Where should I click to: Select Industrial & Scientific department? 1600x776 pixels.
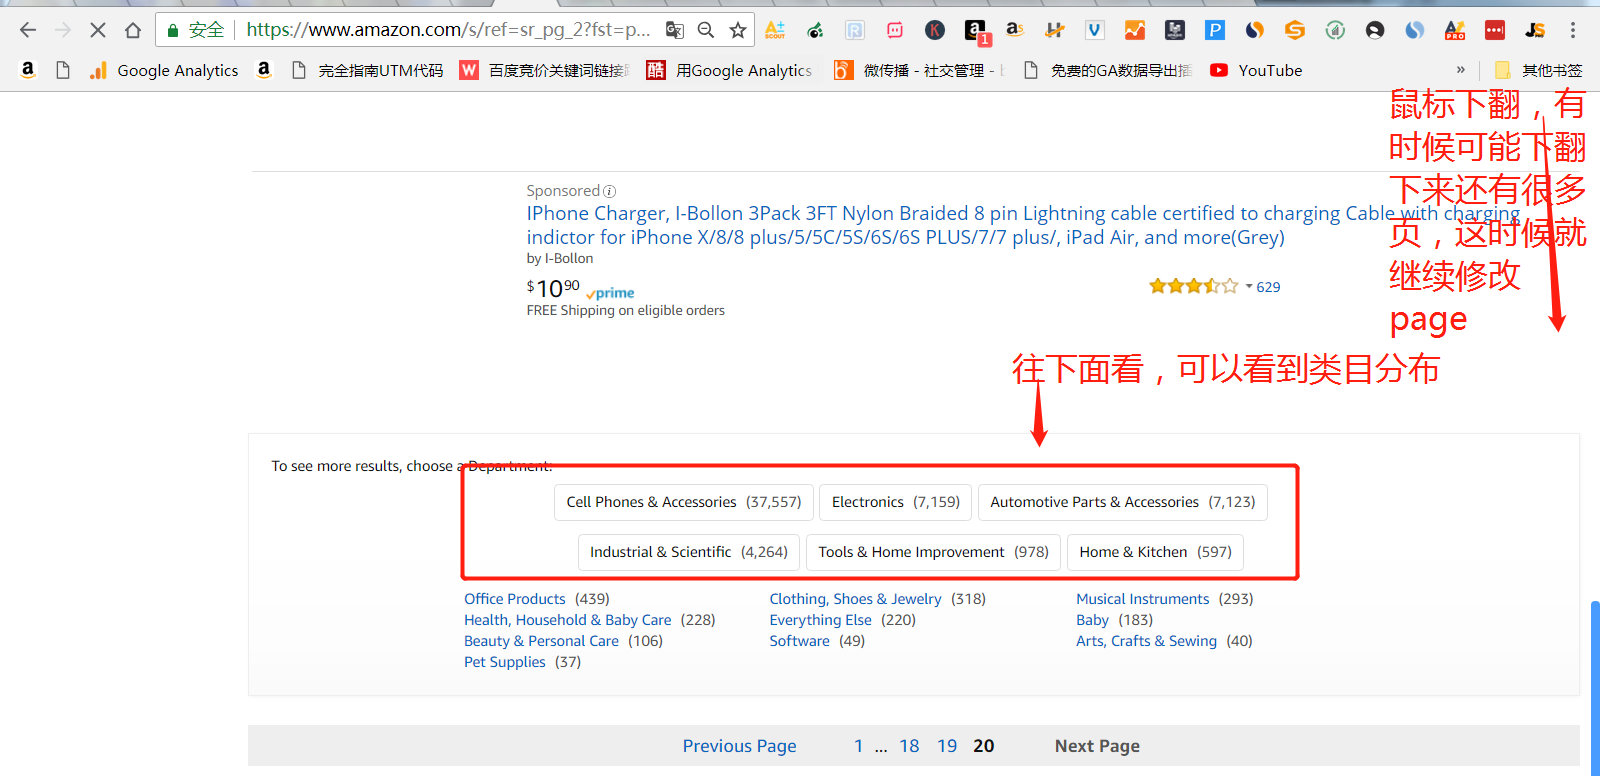pos(689,552)
